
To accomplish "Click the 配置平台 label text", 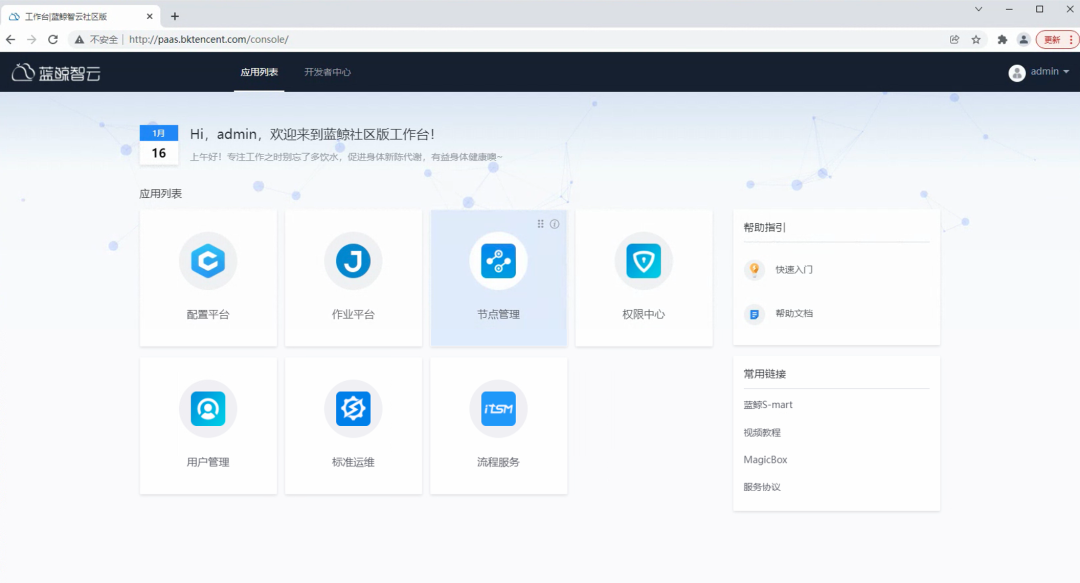I will (208, 314).
